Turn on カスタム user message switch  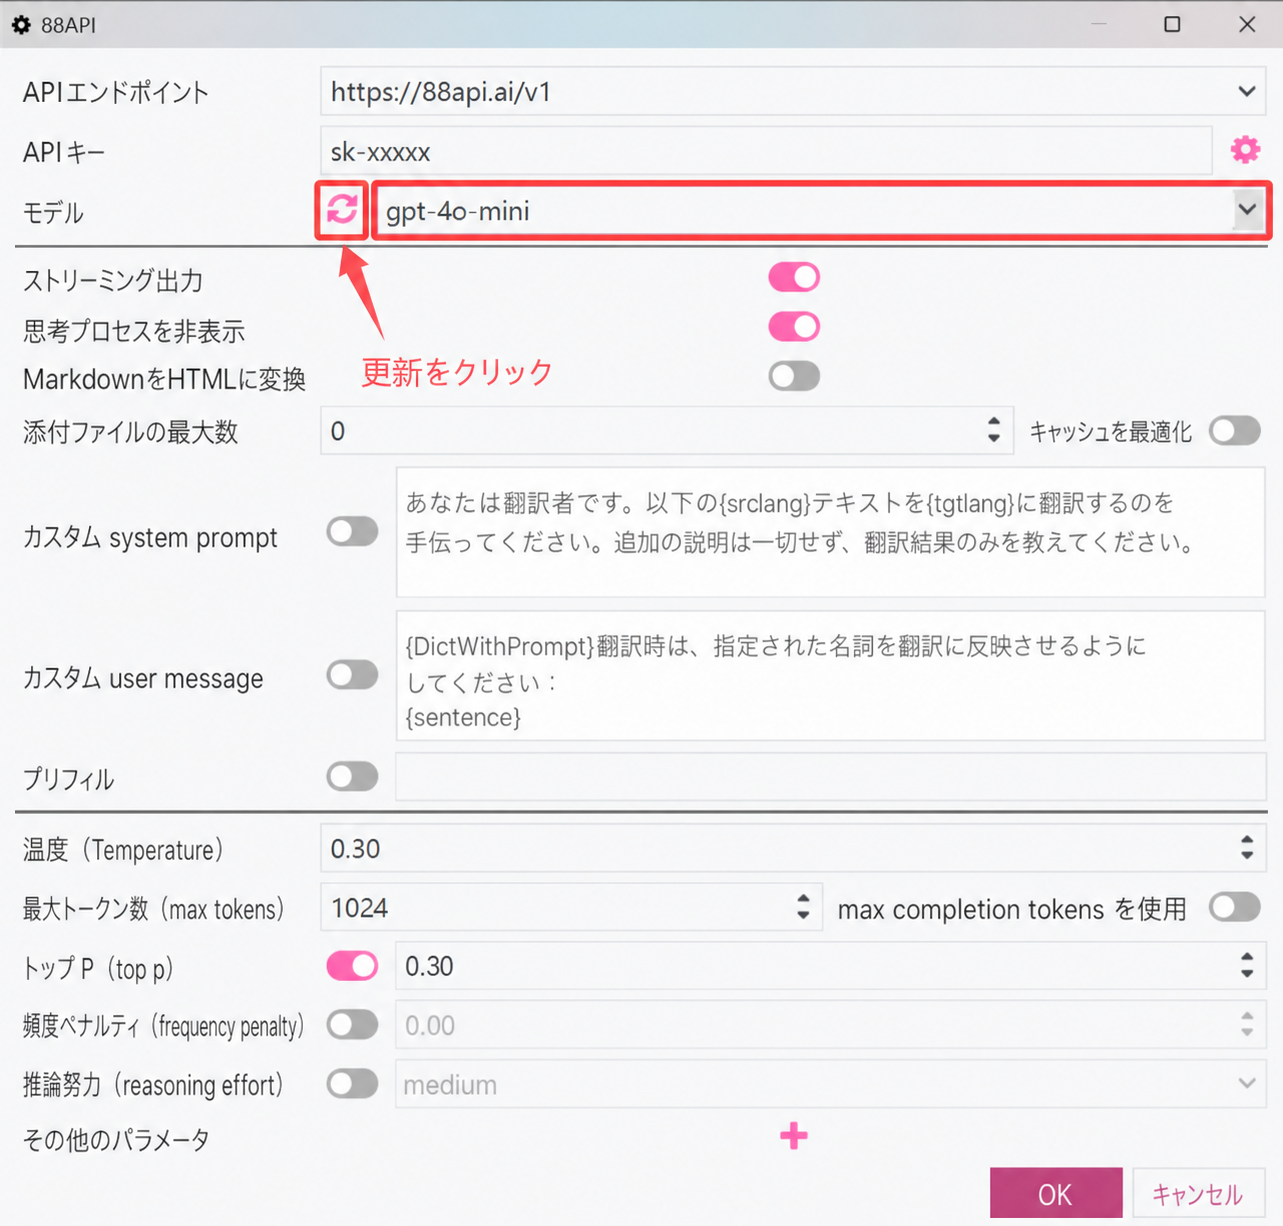tap(352, 675)
